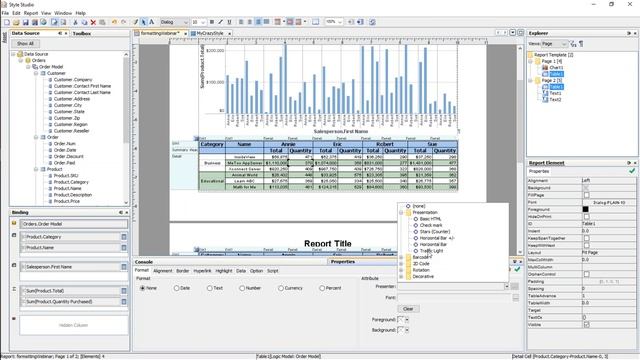Screen dimensions: 640x360
Task: Click the refresh toolbar icon after zoom
Action: (x=372, y=22)
